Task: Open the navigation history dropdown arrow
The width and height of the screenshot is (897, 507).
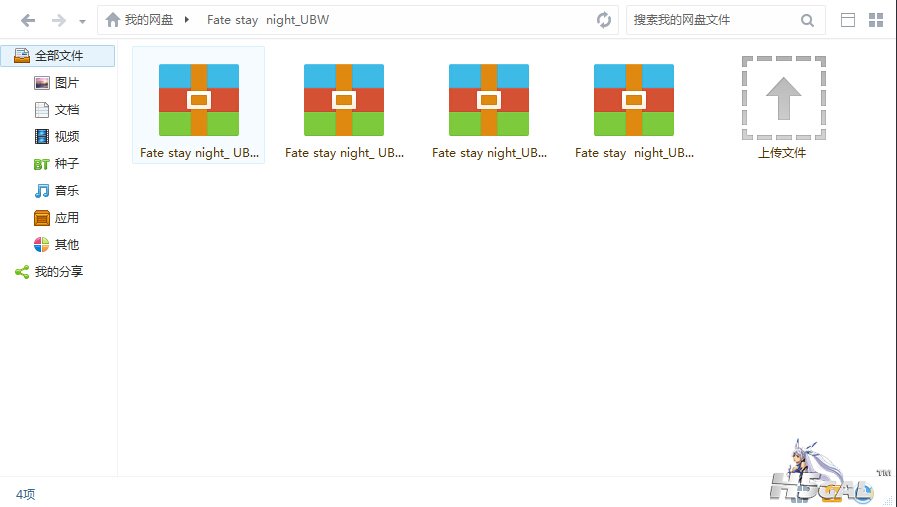Action: [82, 22]
